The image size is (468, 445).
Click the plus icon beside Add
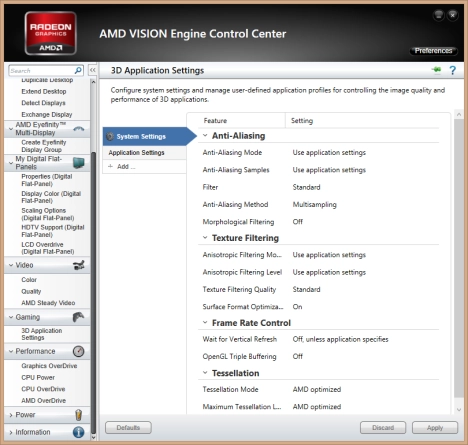tap(110, 166)
